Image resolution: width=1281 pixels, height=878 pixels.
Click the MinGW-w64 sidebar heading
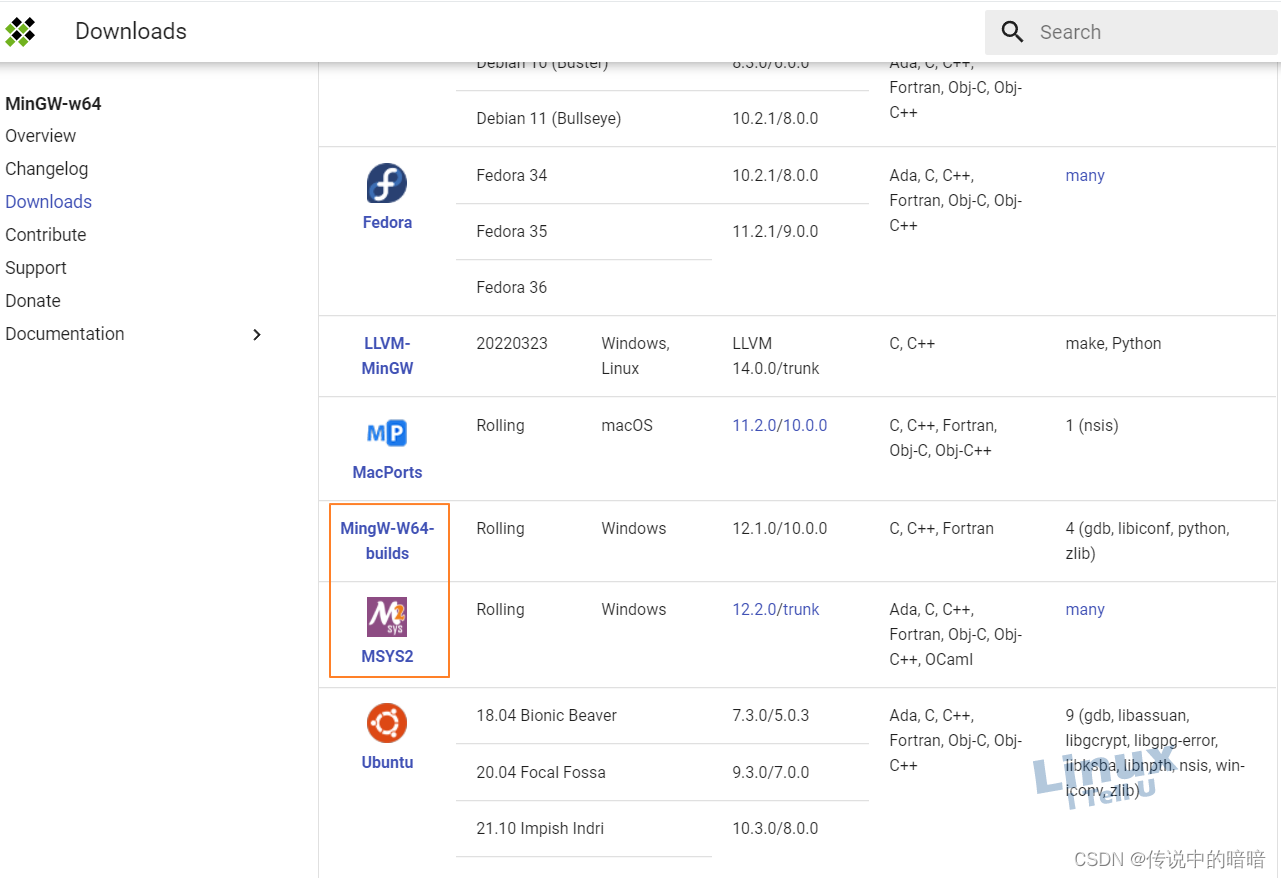pyautogui.click(x=53, y=104)
